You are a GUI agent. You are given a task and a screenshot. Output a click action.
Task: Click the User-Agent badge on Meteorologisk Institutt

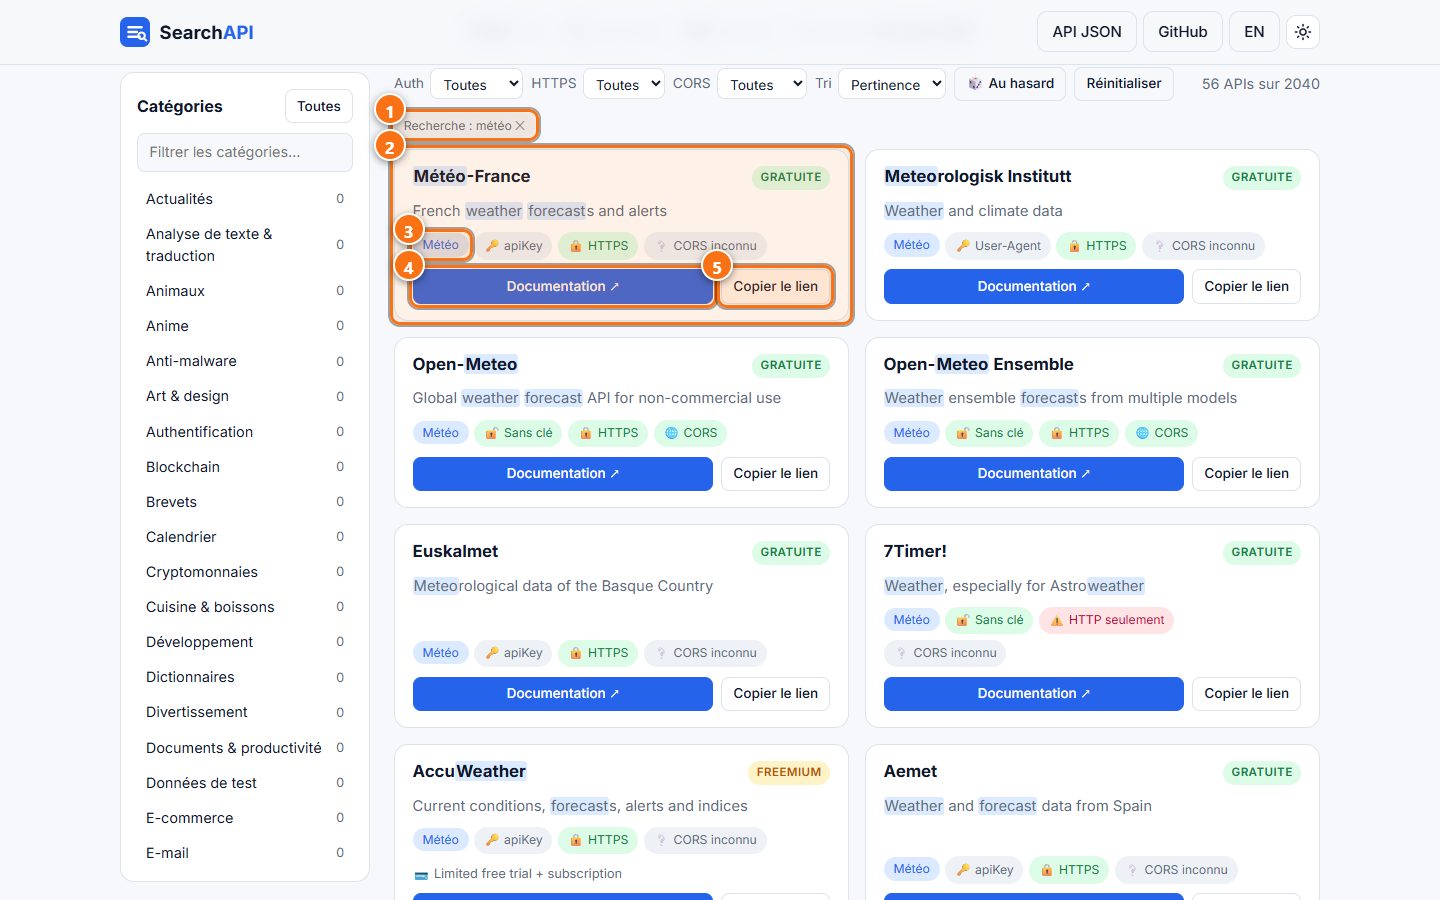click(999, 245)
